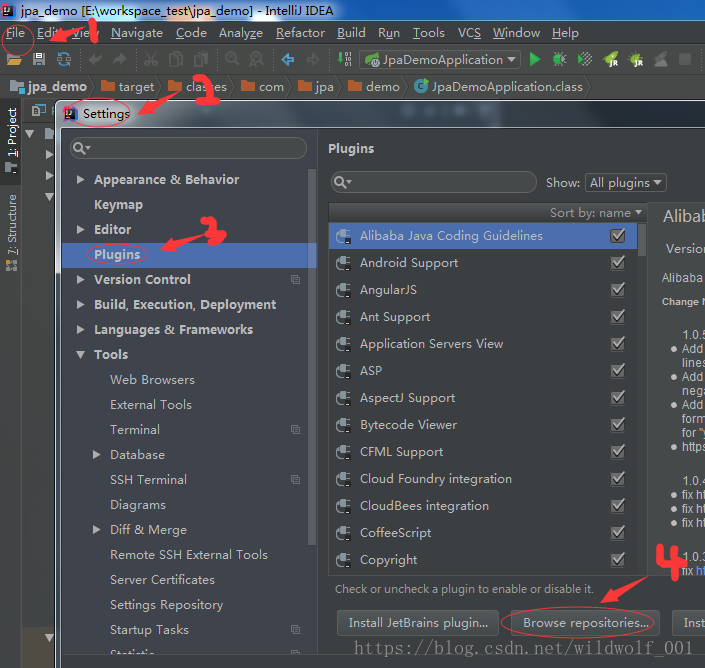Click the plugins search field

(x=433, y=182)
